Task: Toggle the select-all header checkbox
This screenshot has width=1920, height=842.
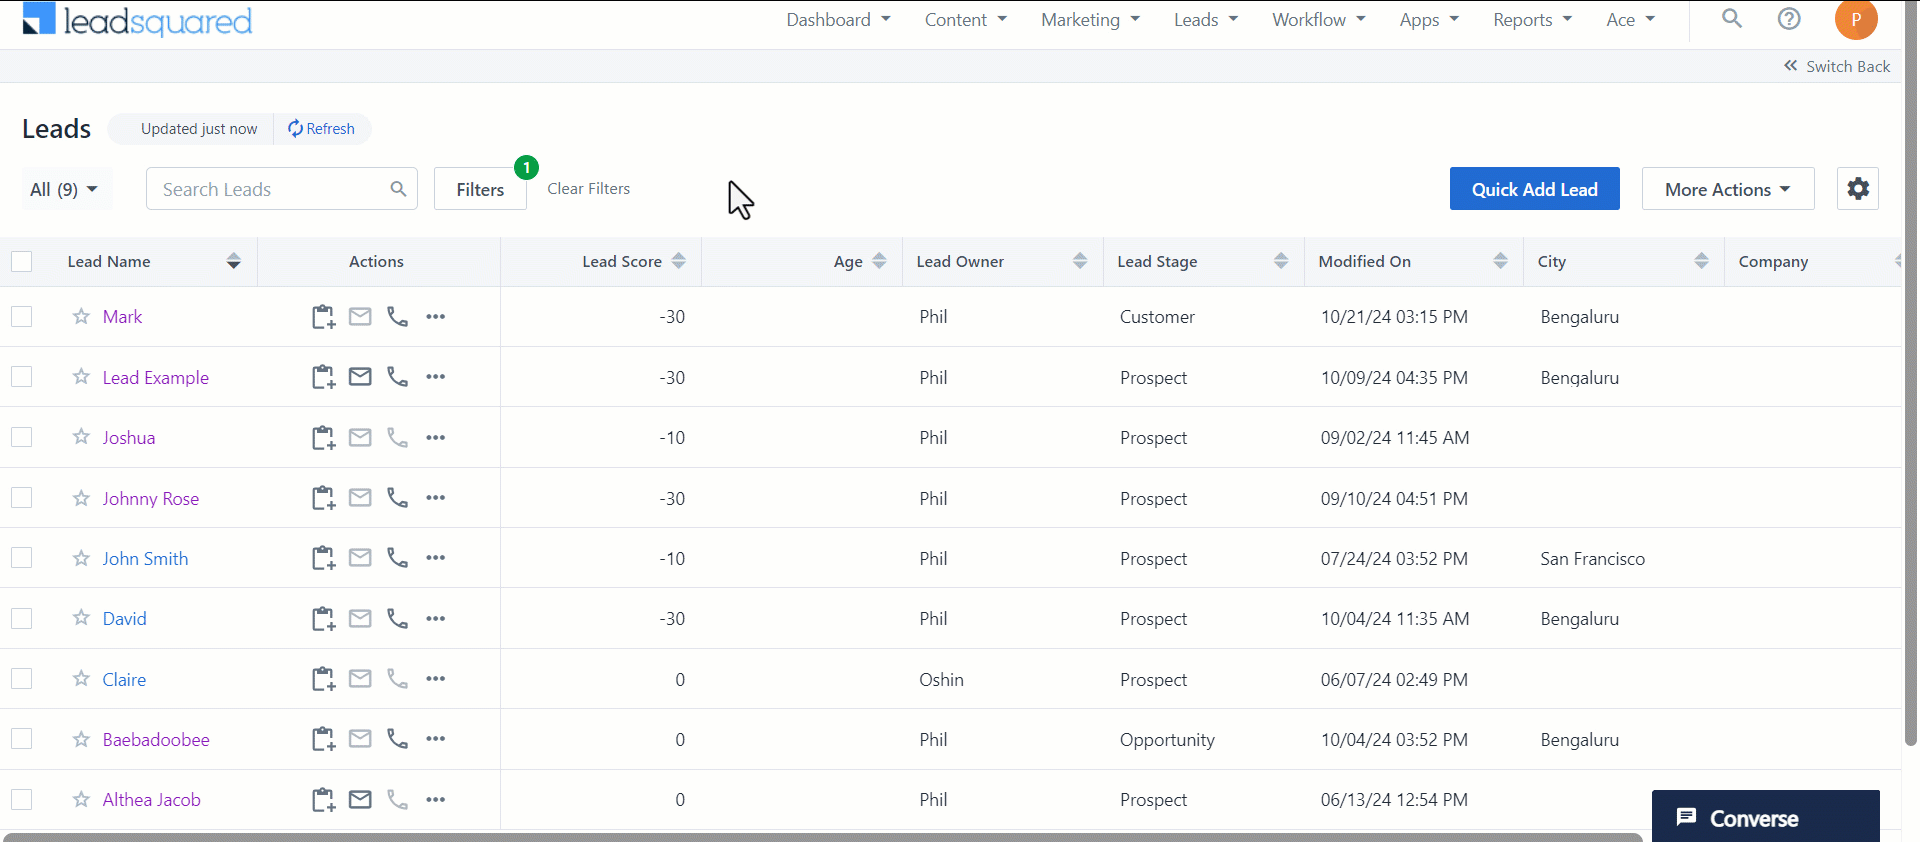Action: click(22, 262)
